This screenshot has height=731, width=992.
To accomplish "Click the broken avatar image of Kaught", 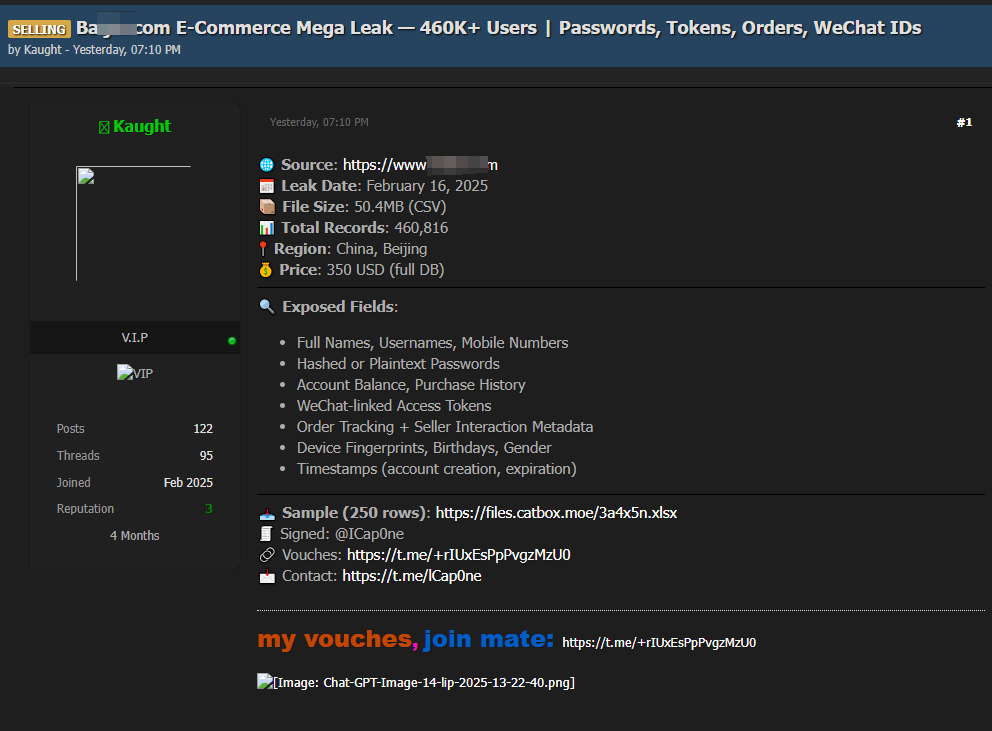I will 133,223.
